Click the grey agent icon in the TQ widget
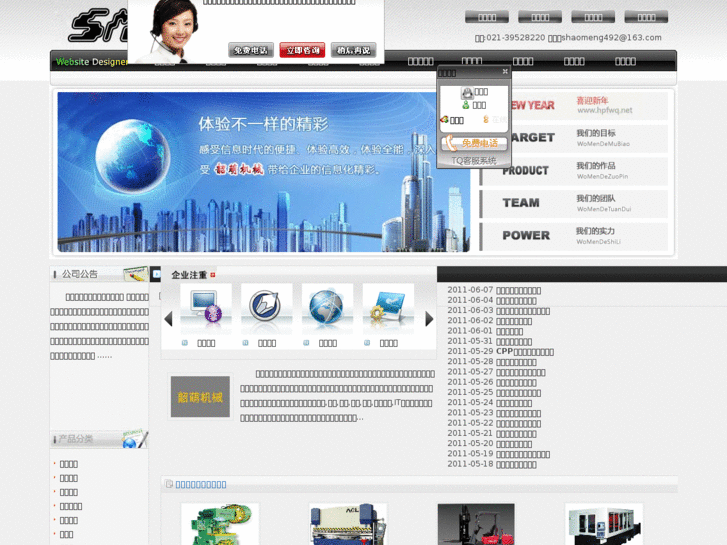727x545 pixels. tap(467, 93)
